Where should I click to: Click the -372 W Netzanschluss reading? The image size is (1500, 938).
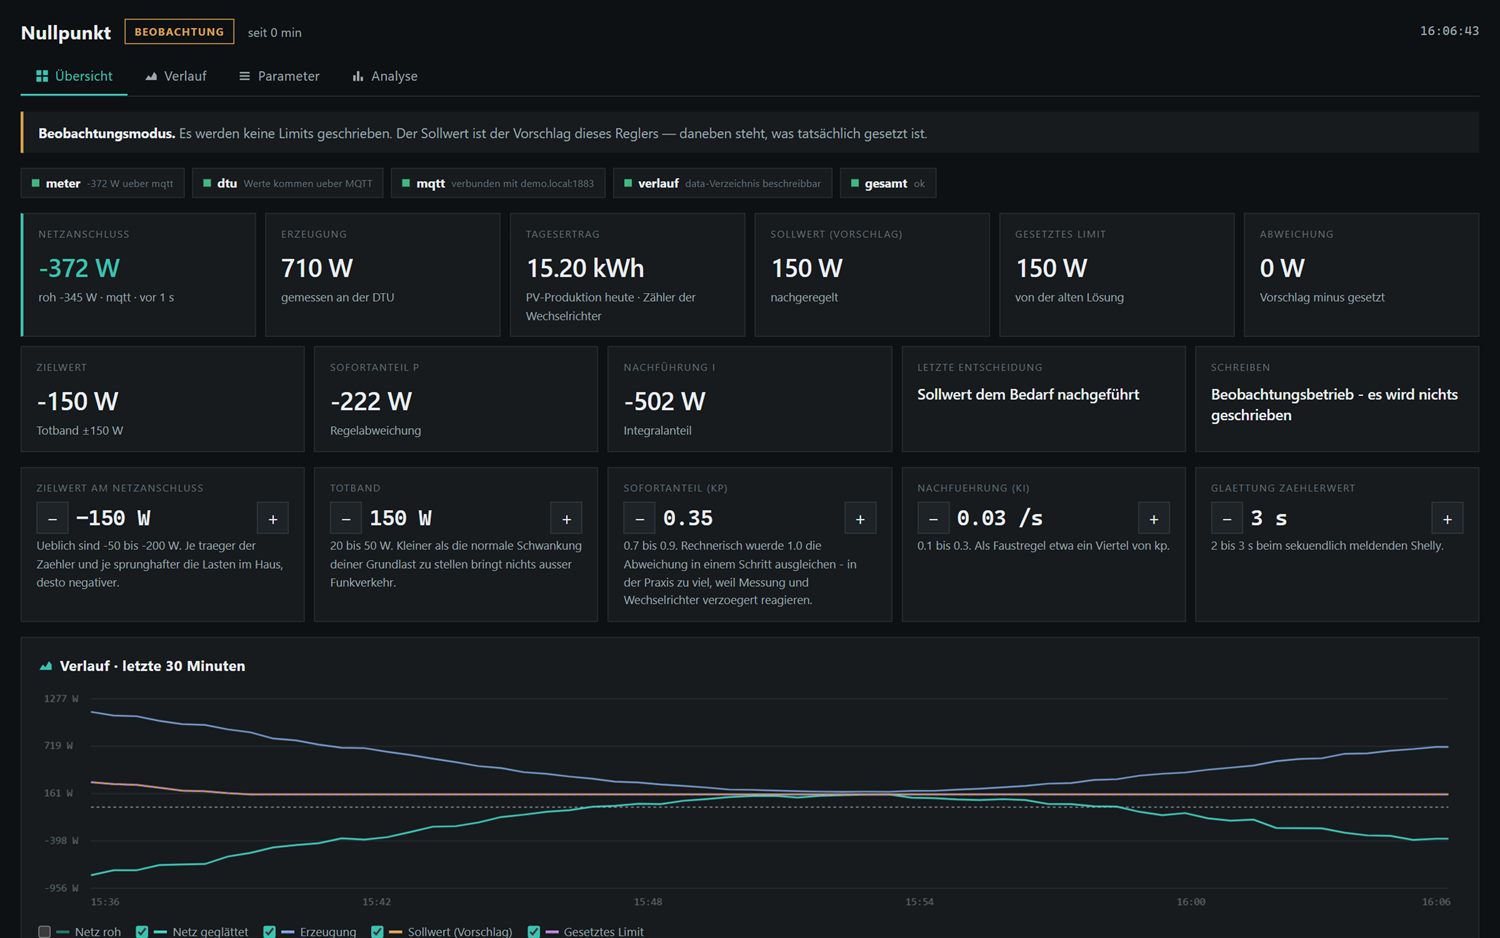click(79, 268)
